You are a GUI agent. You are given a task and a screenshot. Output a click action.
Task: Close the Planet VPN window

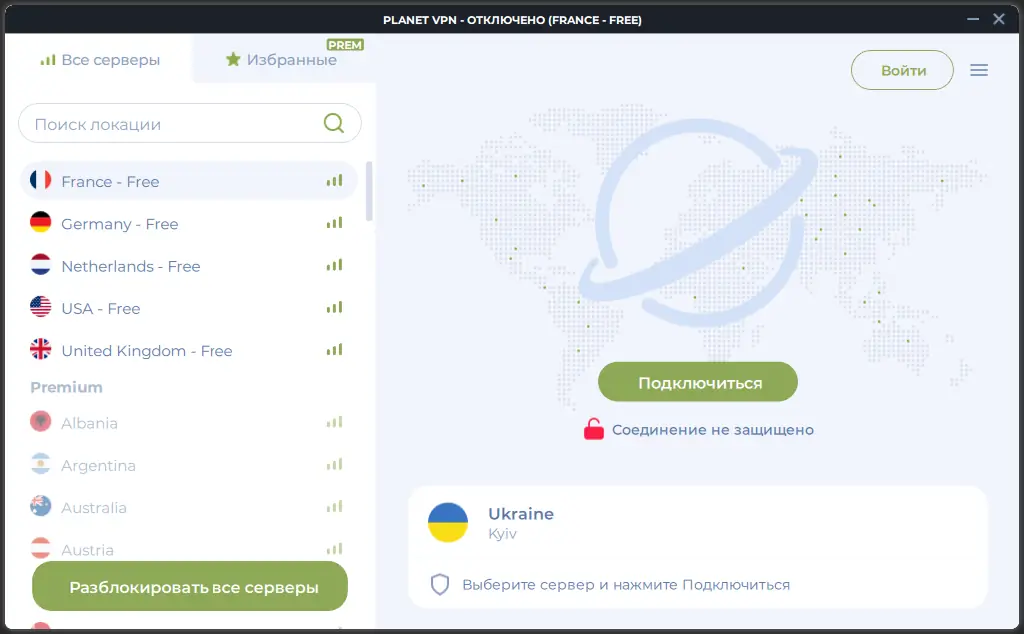[x=999, y=19]
